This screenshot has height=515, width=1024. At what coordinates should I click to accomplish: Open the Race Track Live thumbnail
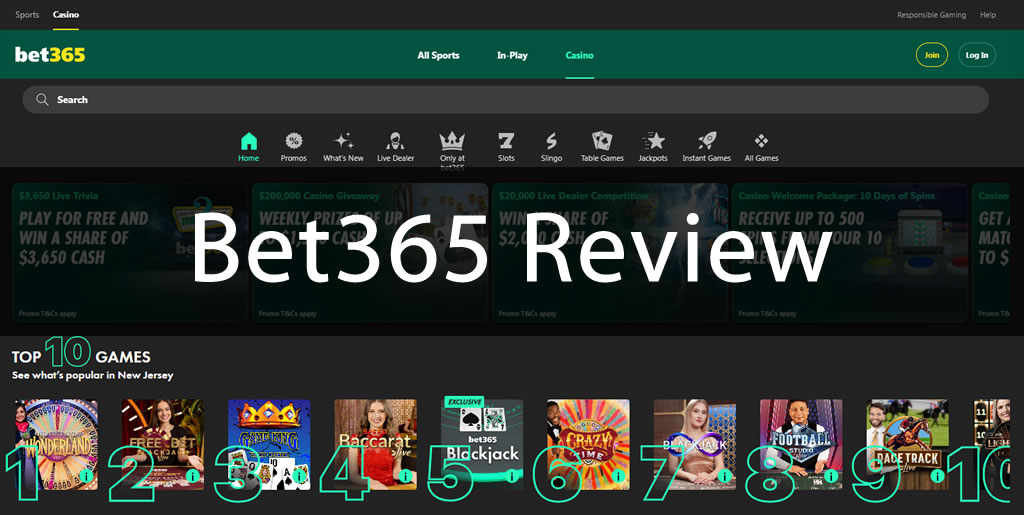coord(908,445)
